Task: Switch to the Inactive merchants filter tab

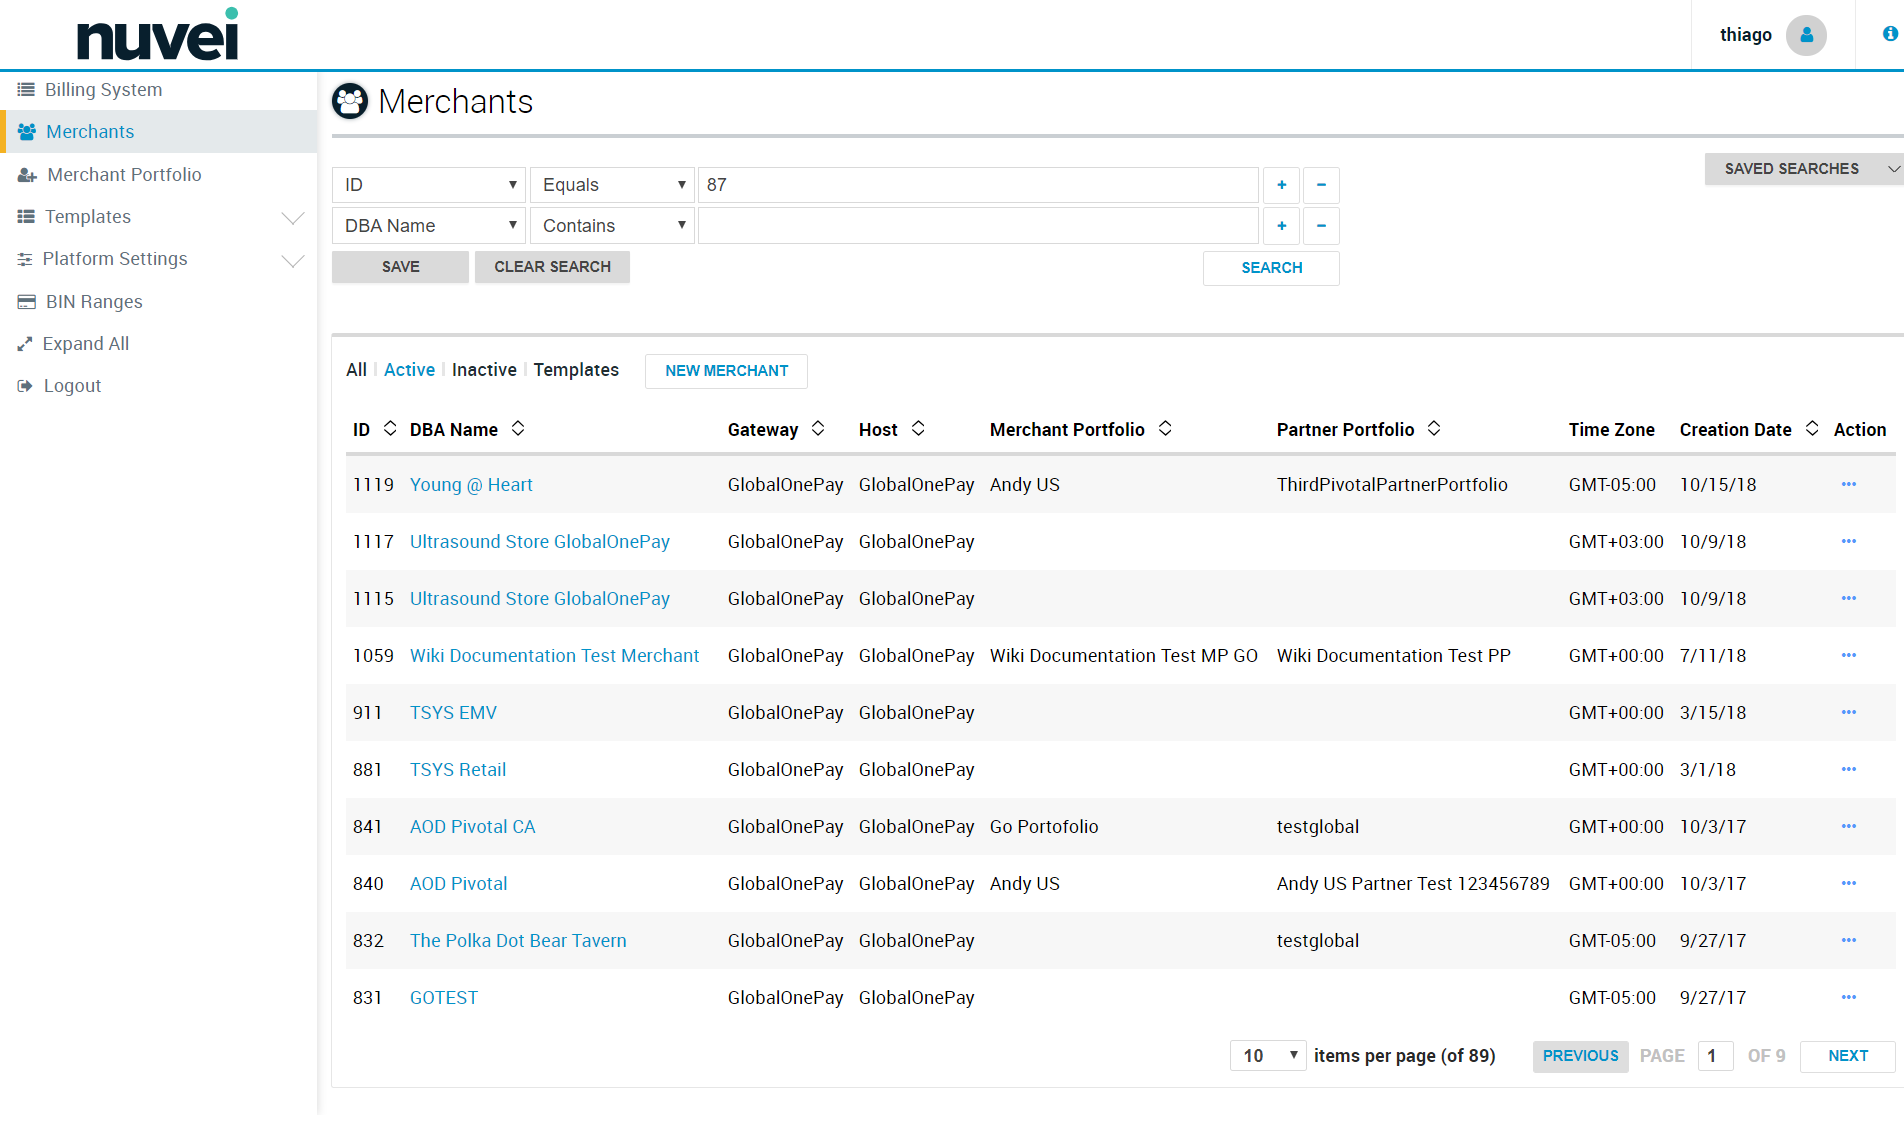Action: 484,370
